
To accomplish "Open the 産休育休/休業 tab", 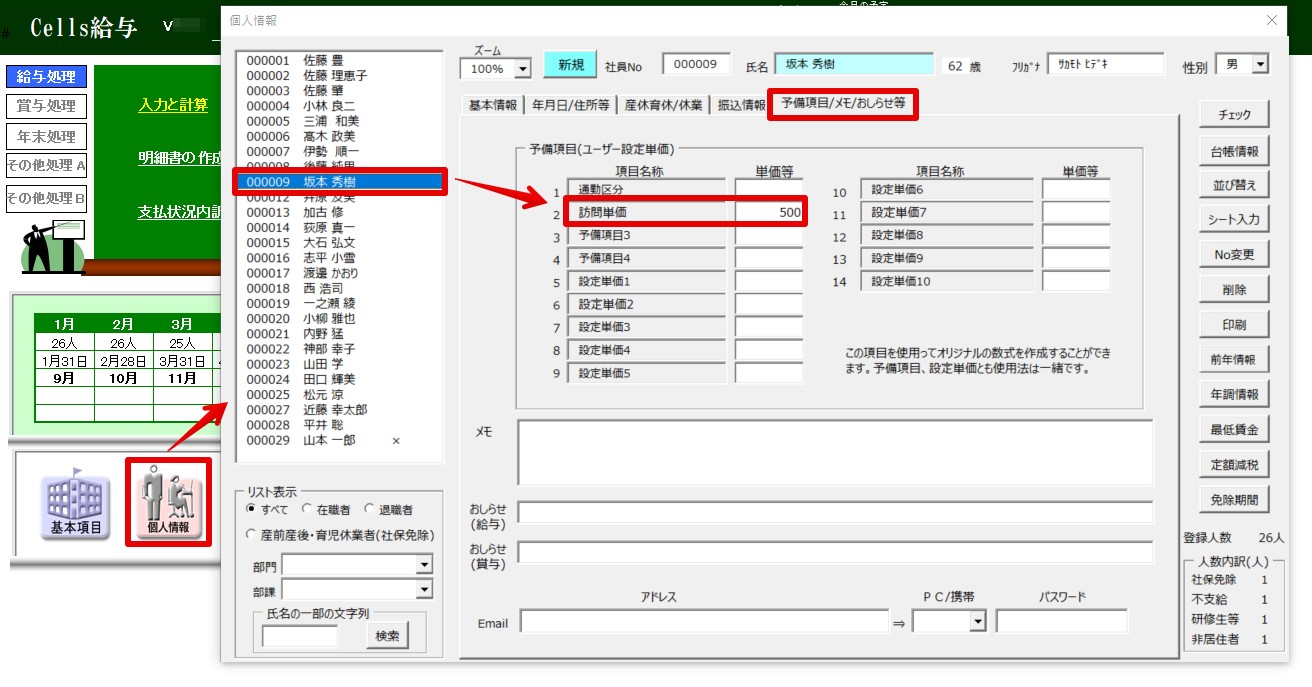I will 663,105.
